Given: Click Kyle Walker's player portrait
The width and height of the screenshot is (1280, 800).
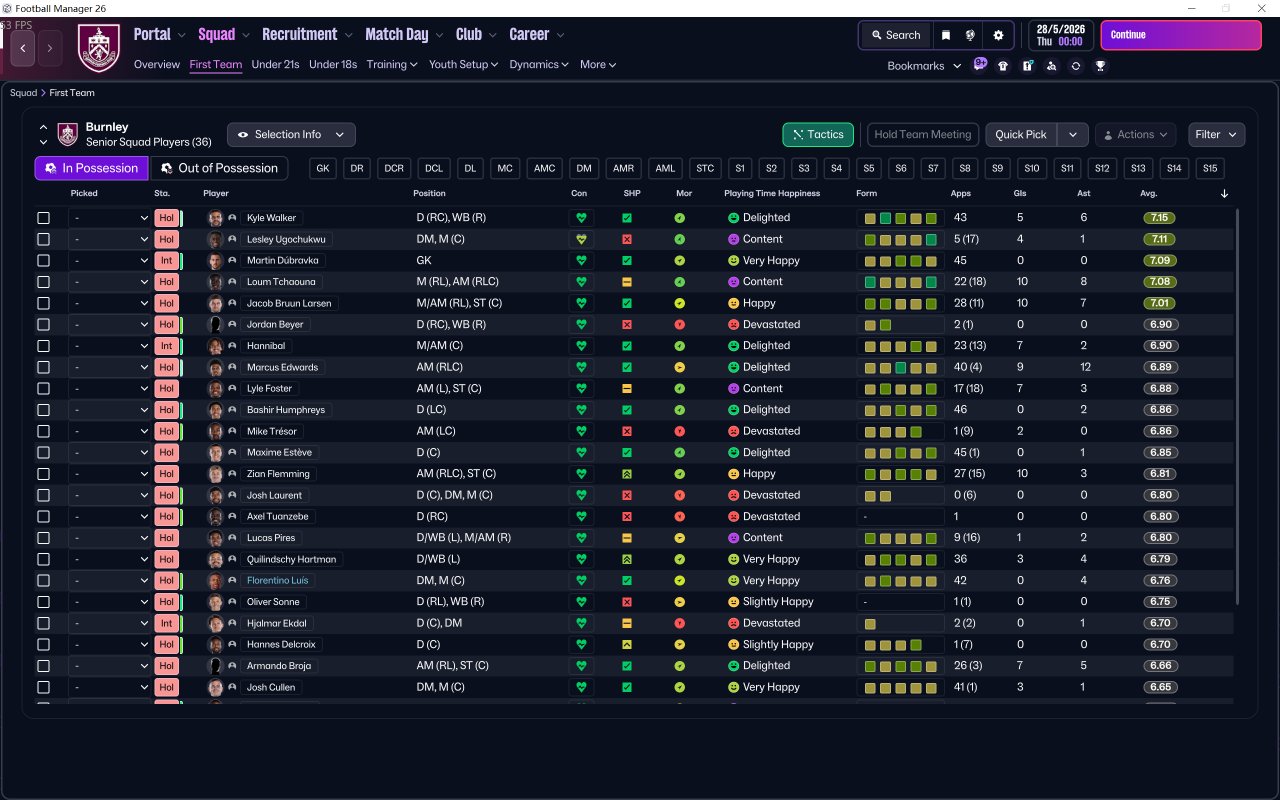Looking at the screenshot, I should point(215,218).
